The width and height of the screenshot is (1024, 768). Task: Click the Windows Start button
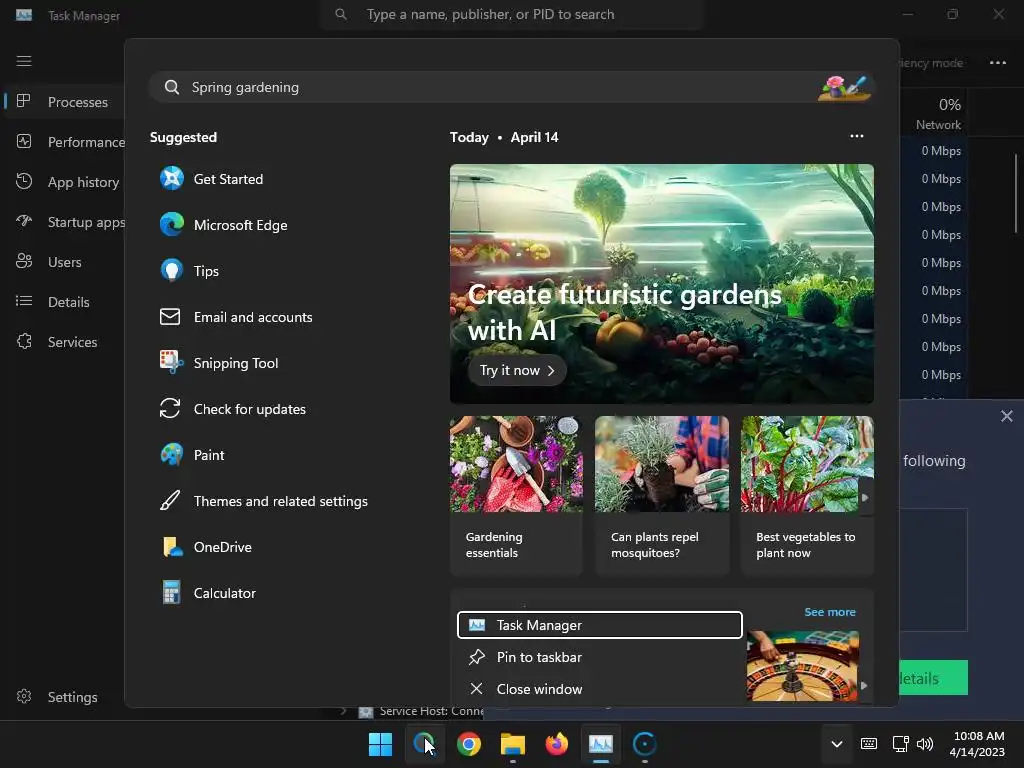tap(380, 744)
